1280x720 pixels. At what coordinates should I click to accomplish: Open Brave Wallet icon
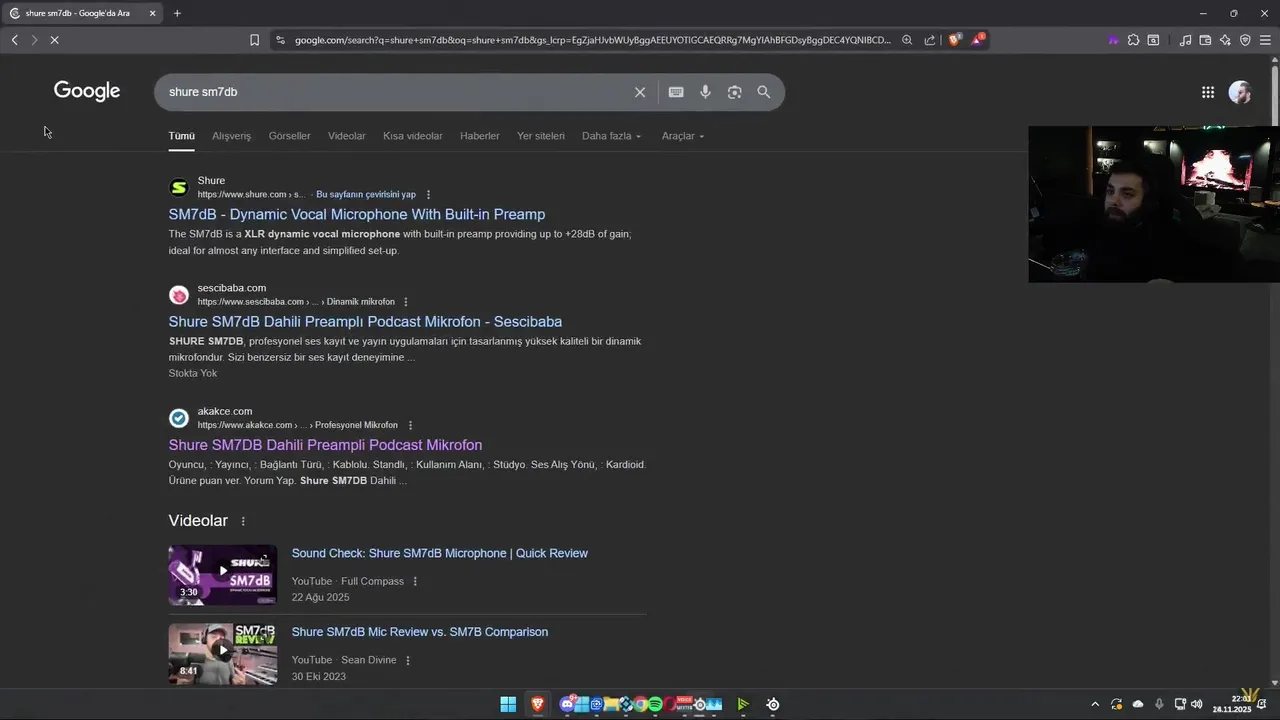(1205, 40)
